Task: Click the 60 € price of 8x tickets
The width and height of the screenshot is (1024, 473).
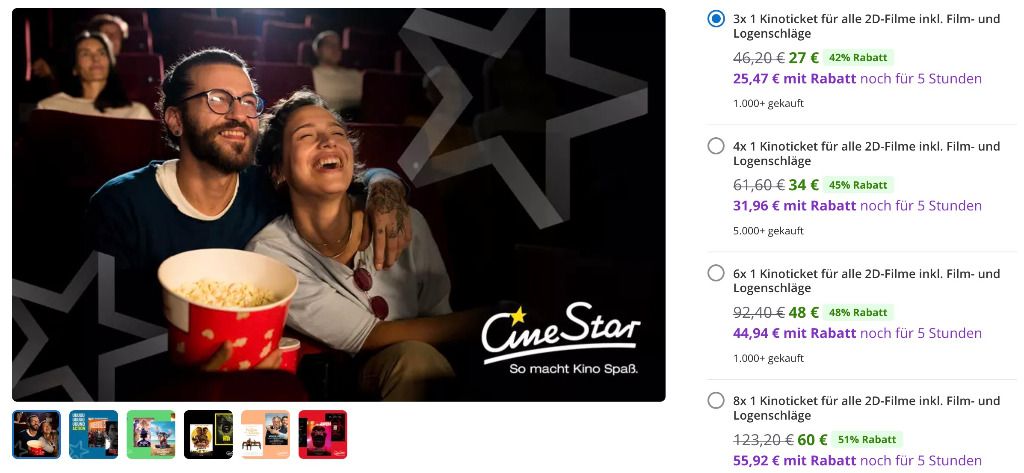Action: click(812, 440)
